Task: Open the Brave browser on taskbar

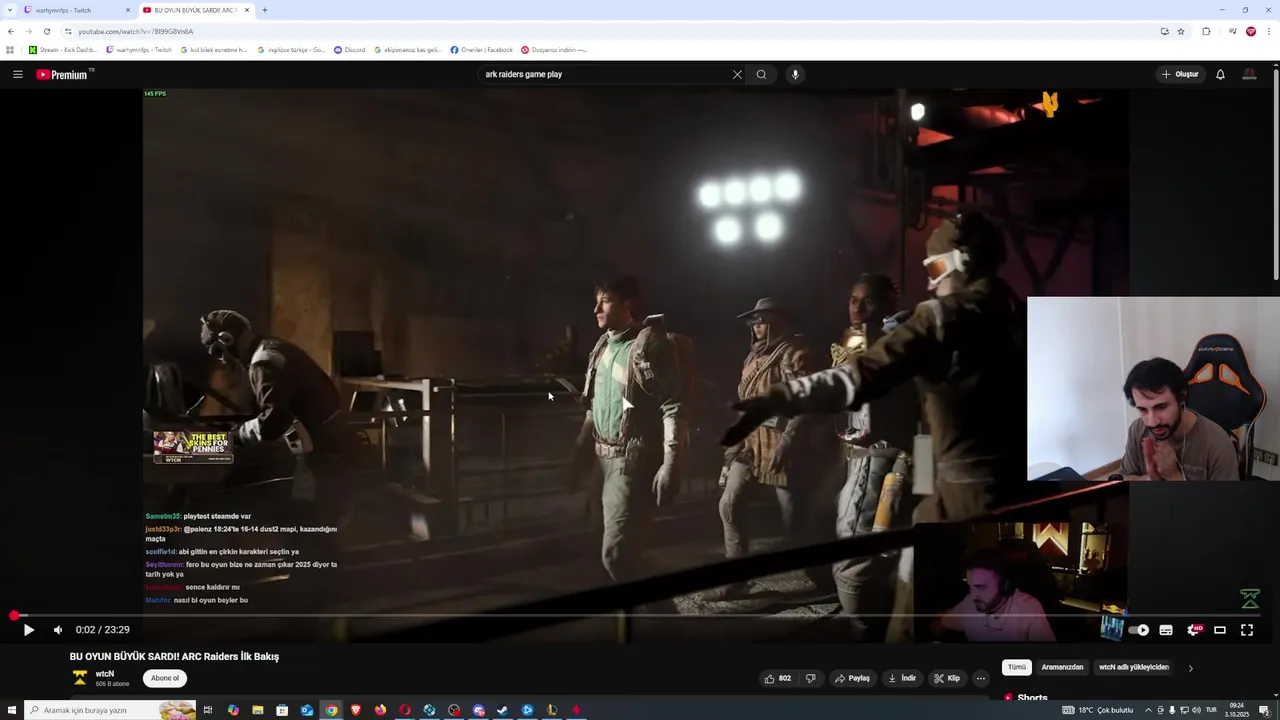Action: [x=356, y=710]
